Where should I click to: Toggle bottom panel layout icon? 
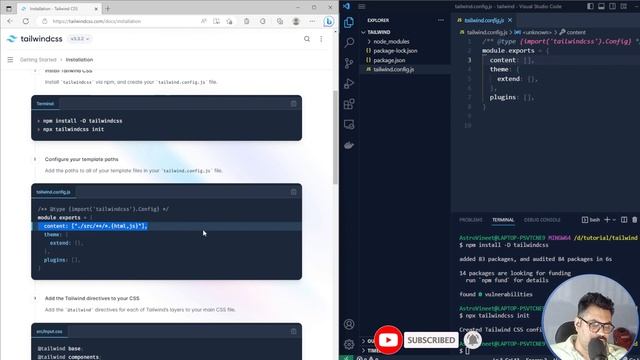pyautogui.click(x=601, y=6)
